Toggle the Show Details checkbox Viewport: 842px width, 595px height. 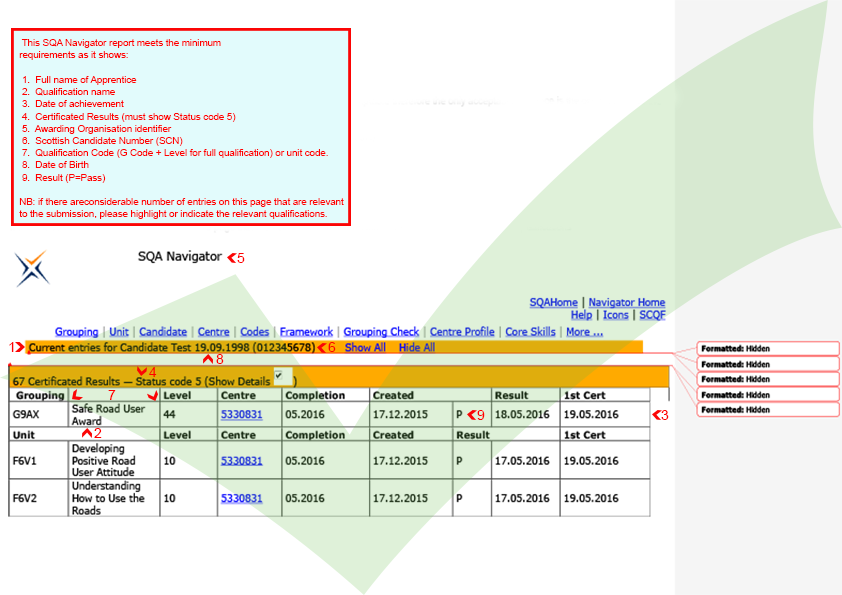click(280, 375)
